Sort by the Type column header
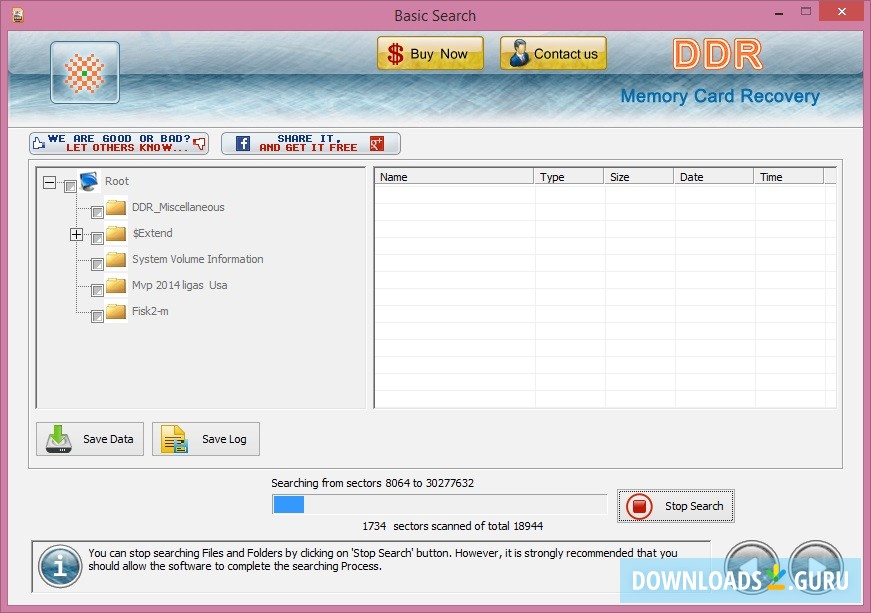 pos(568,177)
